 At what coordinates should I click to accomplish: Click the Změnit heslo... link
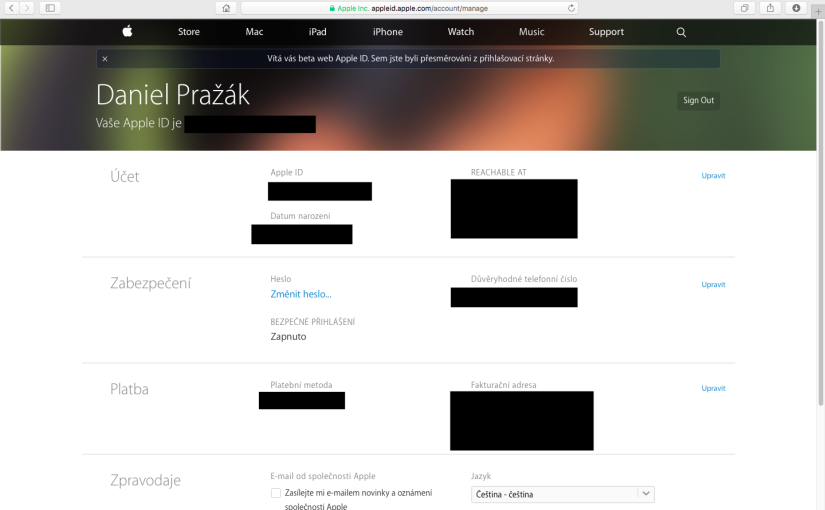tap(301, 294)
